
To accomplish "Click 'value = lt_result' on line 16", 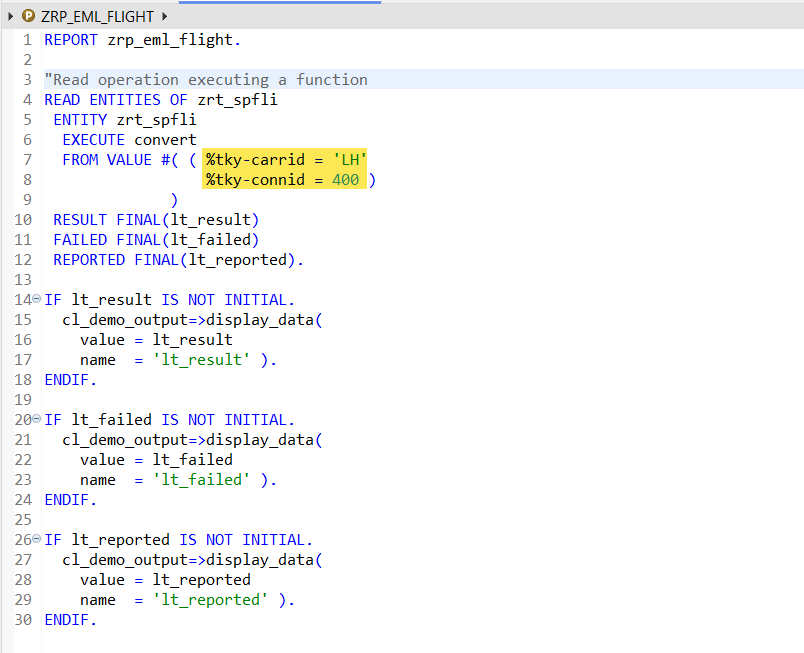I will [x=156, y=339].
